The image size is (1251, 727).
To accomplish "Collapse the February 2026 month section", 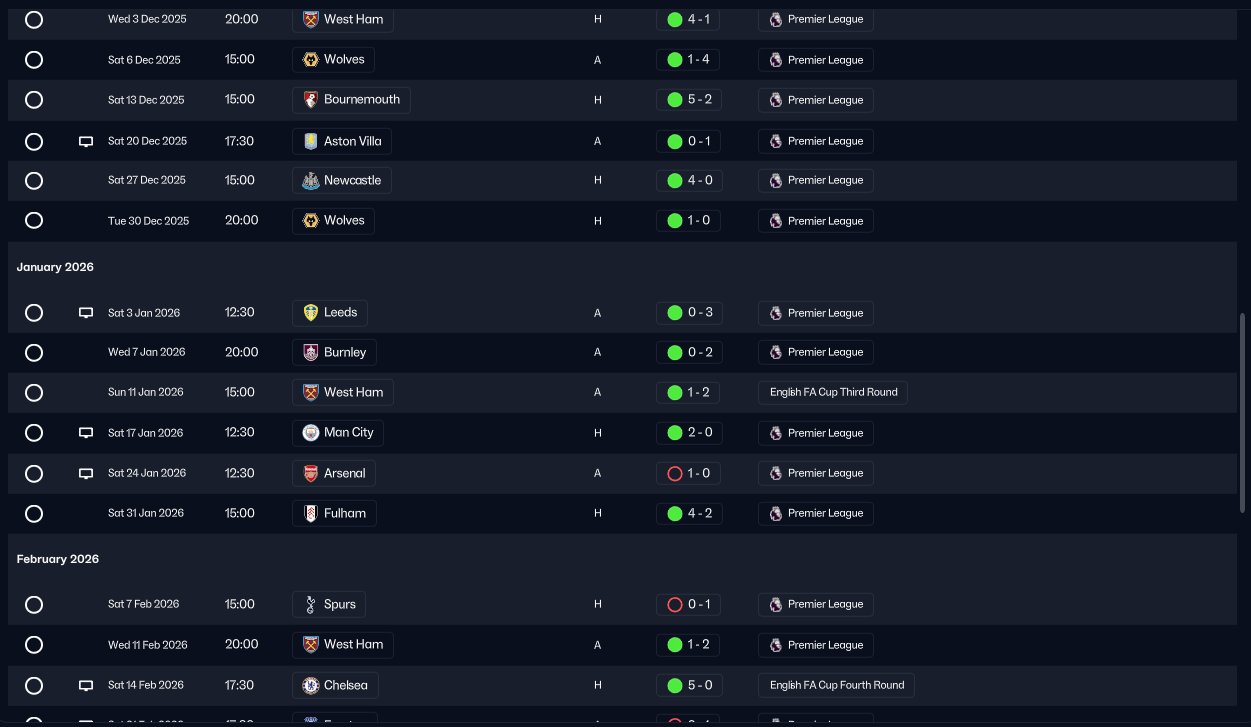I will click(x=58, y=560).
